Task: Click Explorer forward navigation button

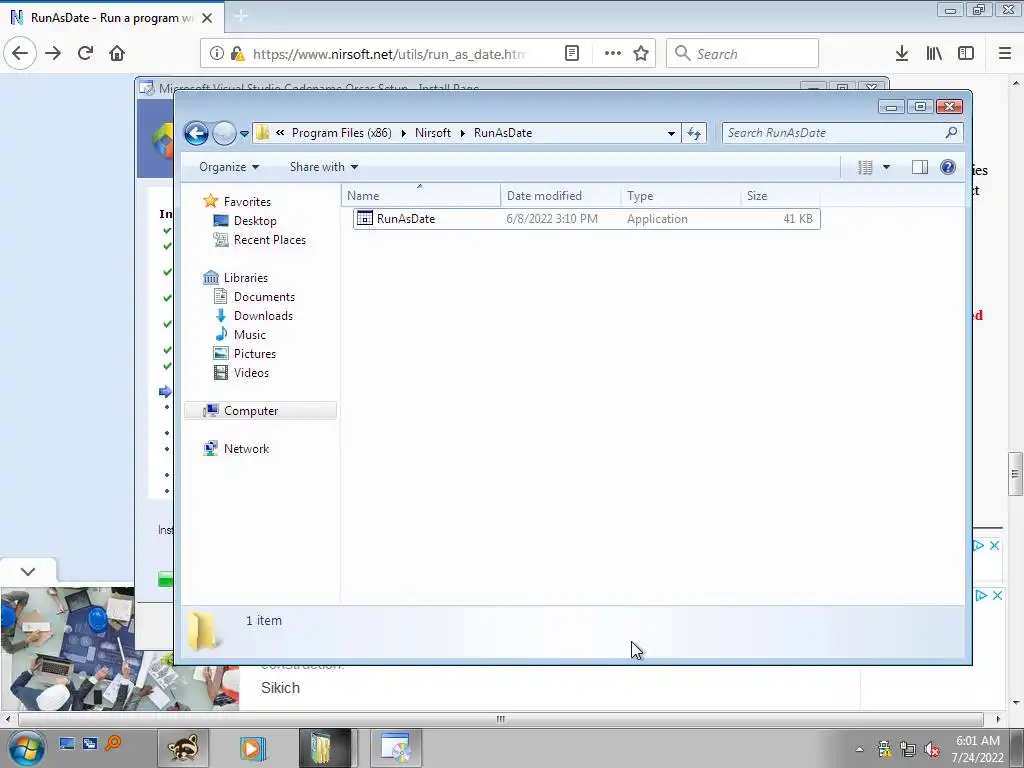Action: coord(225,133)
